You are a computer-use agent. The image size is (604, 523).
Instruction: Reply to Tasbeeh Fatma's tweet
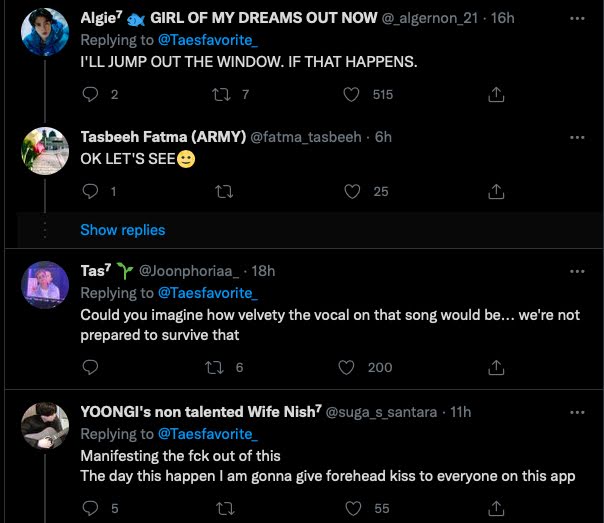click(x=89, y=191)
